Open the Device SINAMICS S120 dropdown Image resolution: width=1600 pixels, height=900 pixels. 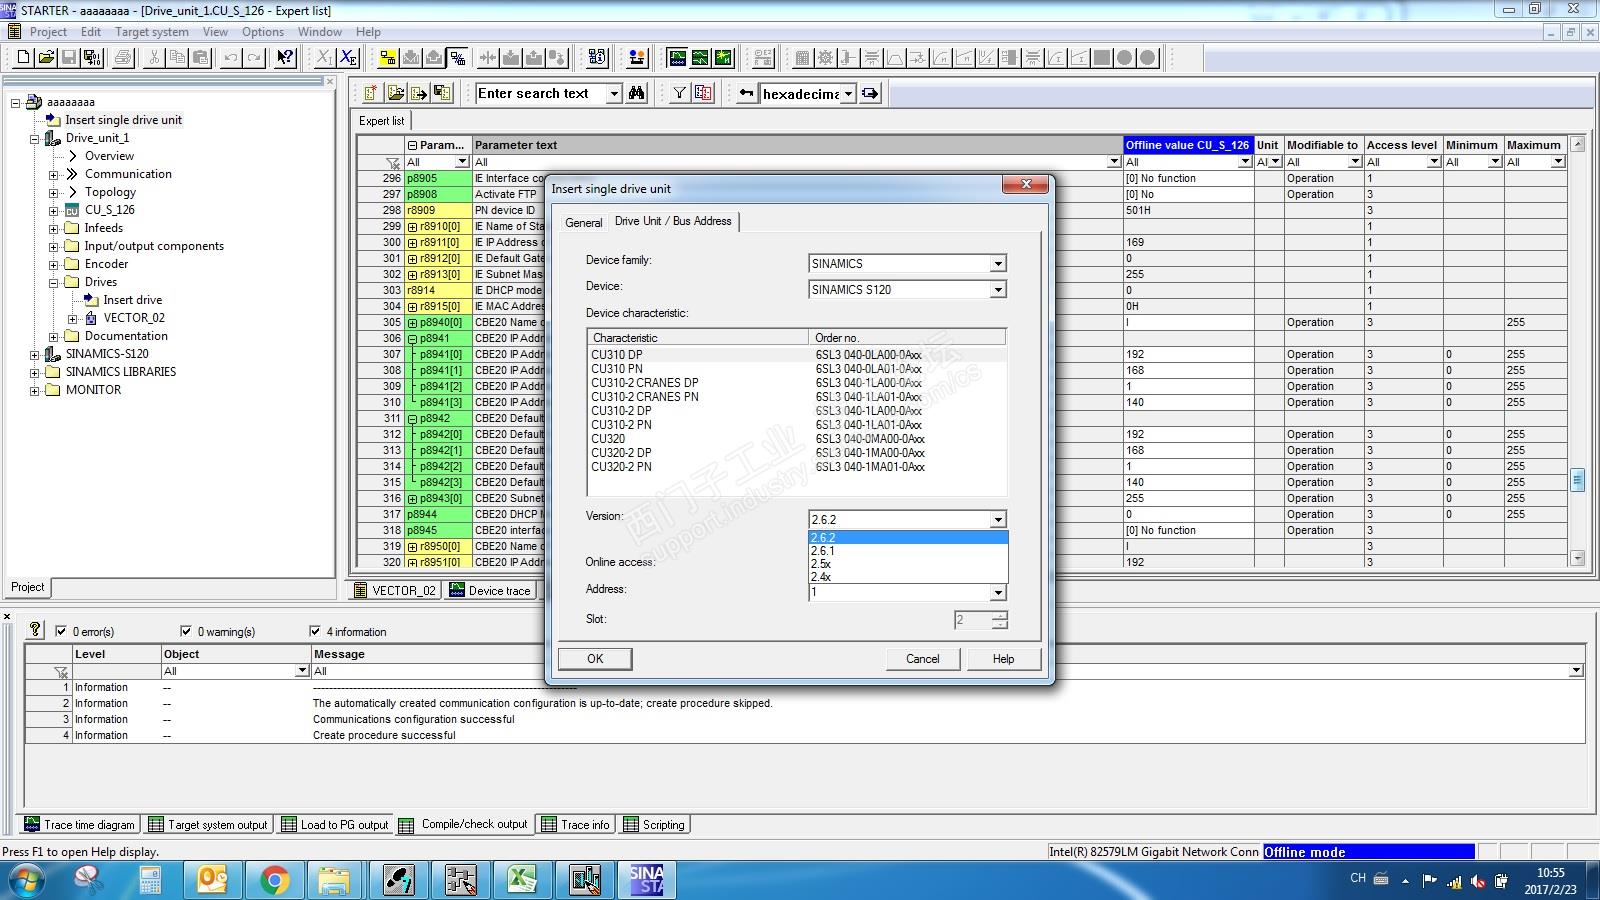point(997,290)
